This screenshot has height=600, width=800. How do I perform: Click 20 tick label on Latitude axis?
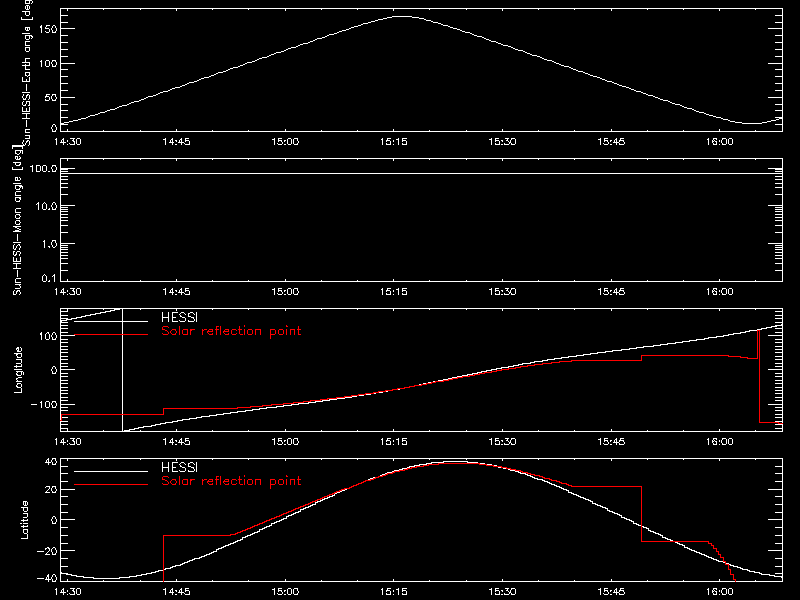click(51, 490)
